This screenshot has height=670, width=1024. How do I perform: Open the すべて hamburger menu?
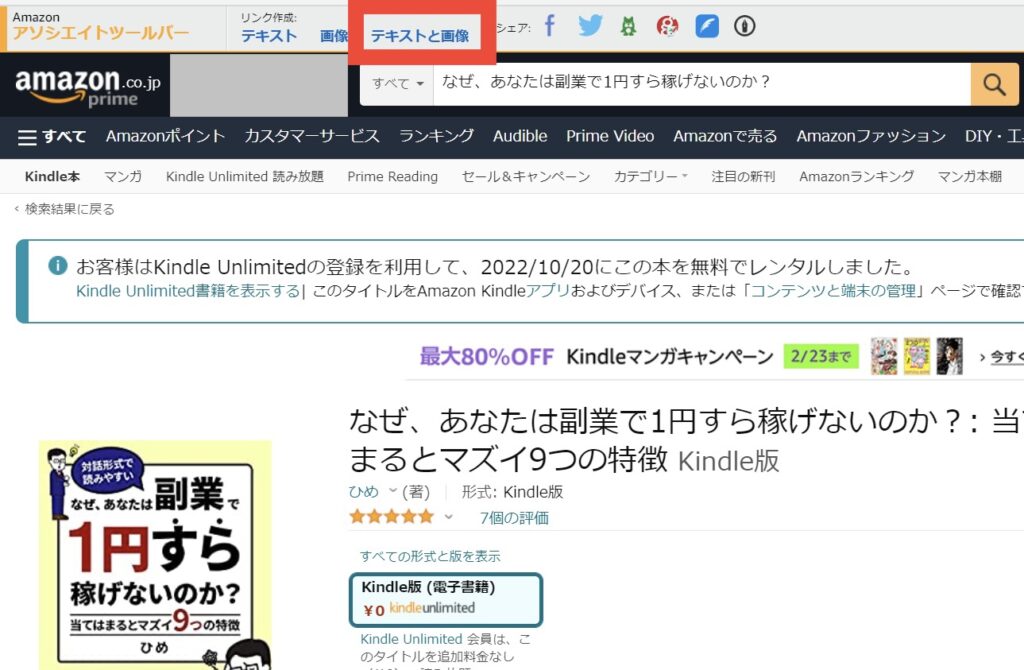(x=50, y=136)
